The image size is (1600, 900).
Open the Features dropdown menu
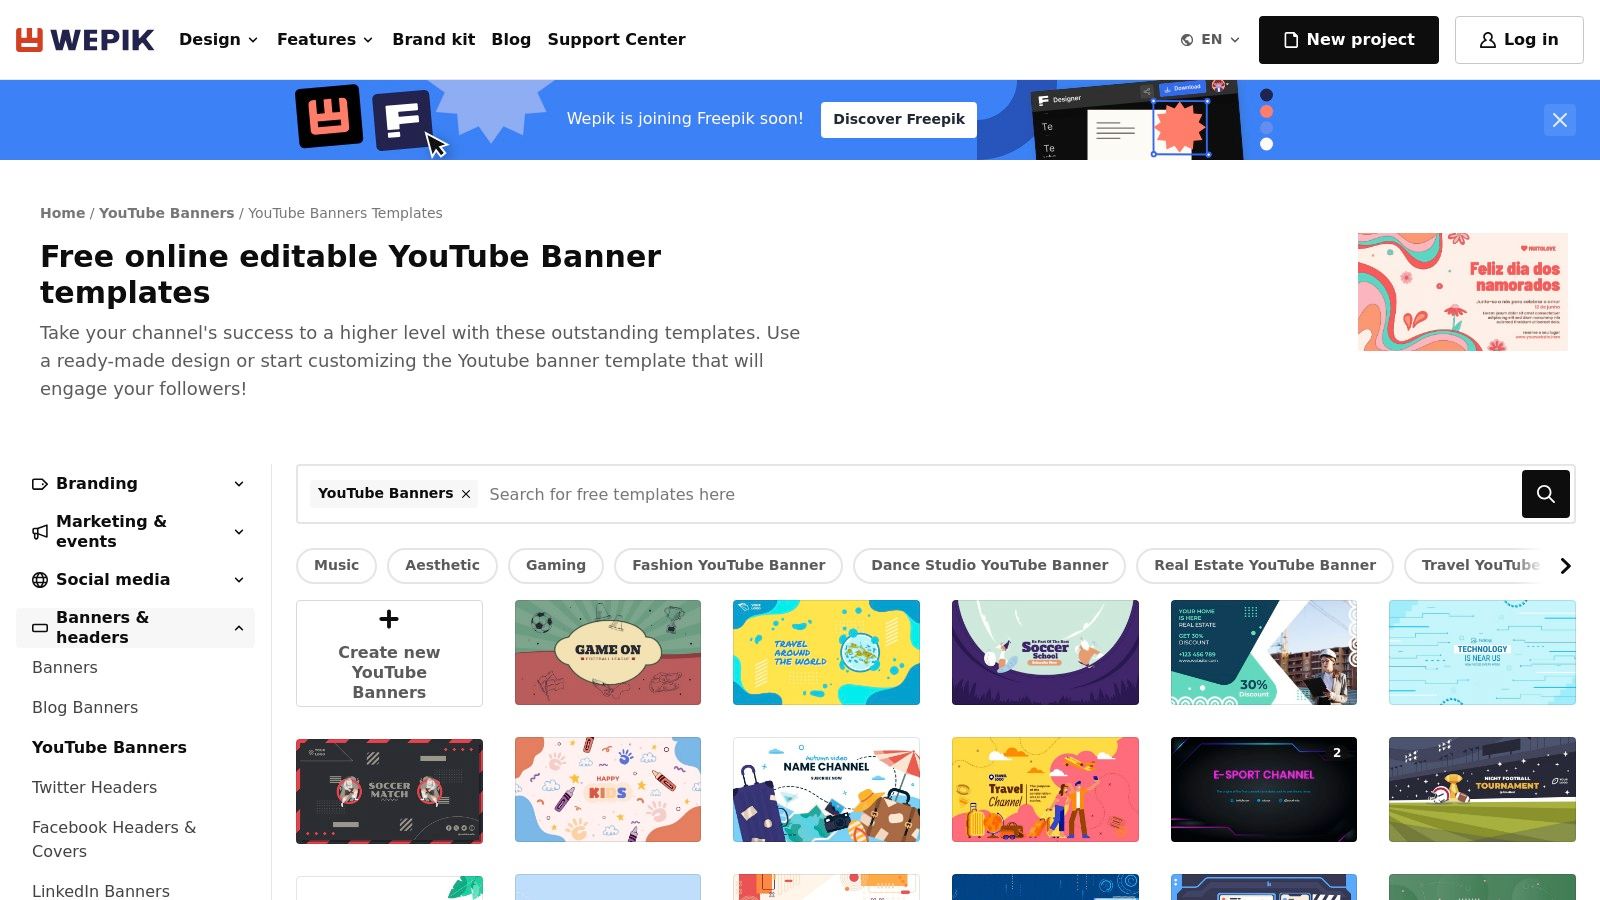(x=325, y=40)
